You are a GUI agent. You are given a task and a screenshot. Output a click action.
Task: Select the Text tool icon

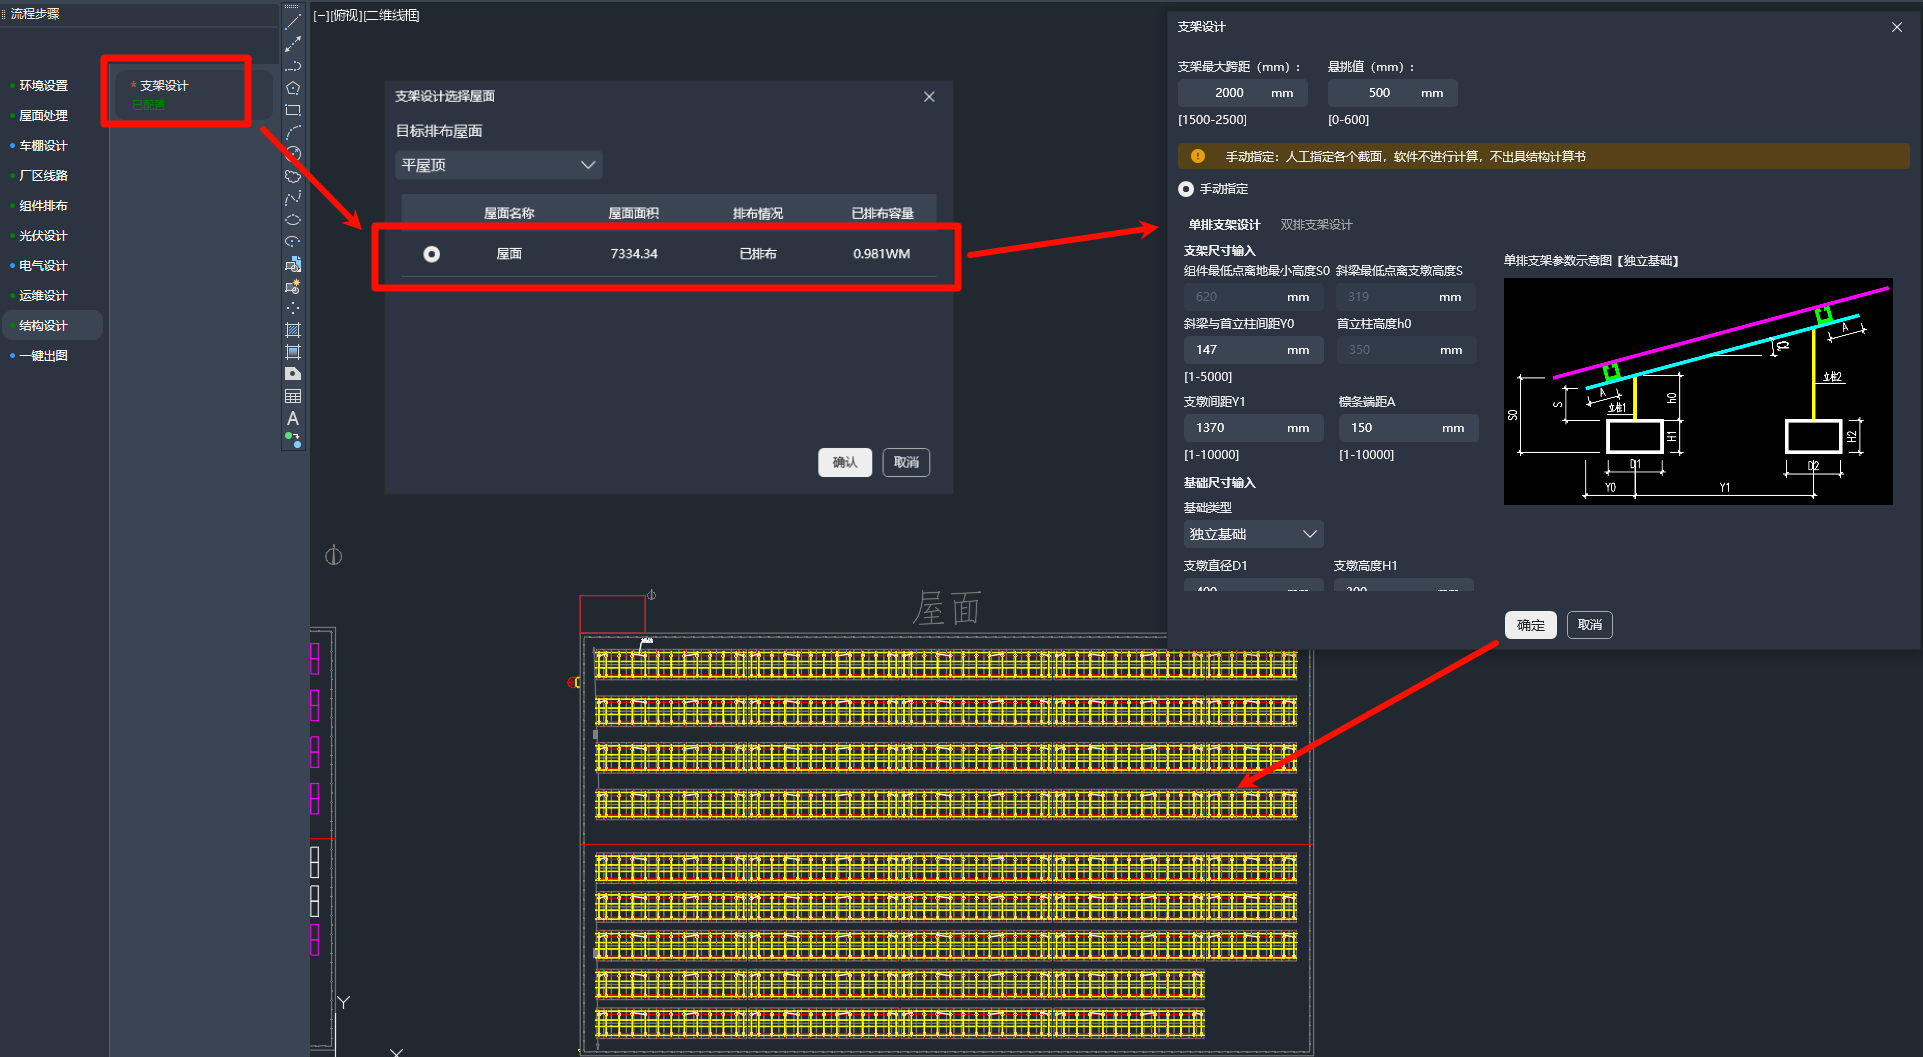pyautogui.click(x=293, y=418)
